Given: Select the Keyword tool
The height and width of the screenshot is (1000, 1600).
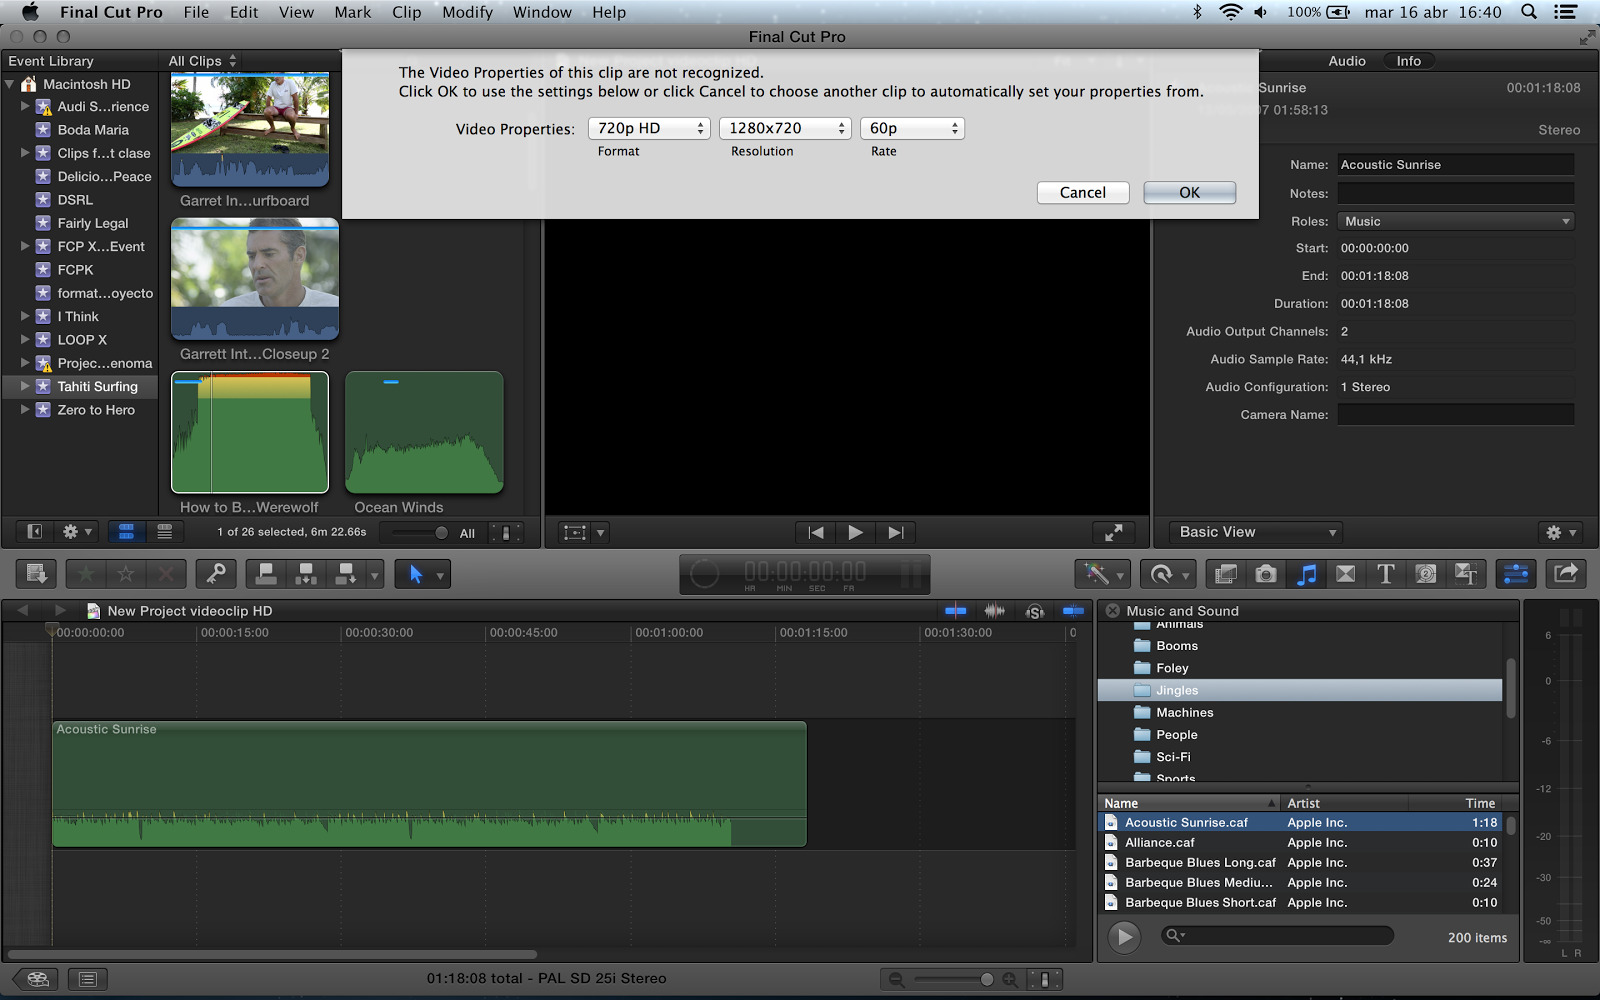Looking at the screenshot, I should 215,574.
